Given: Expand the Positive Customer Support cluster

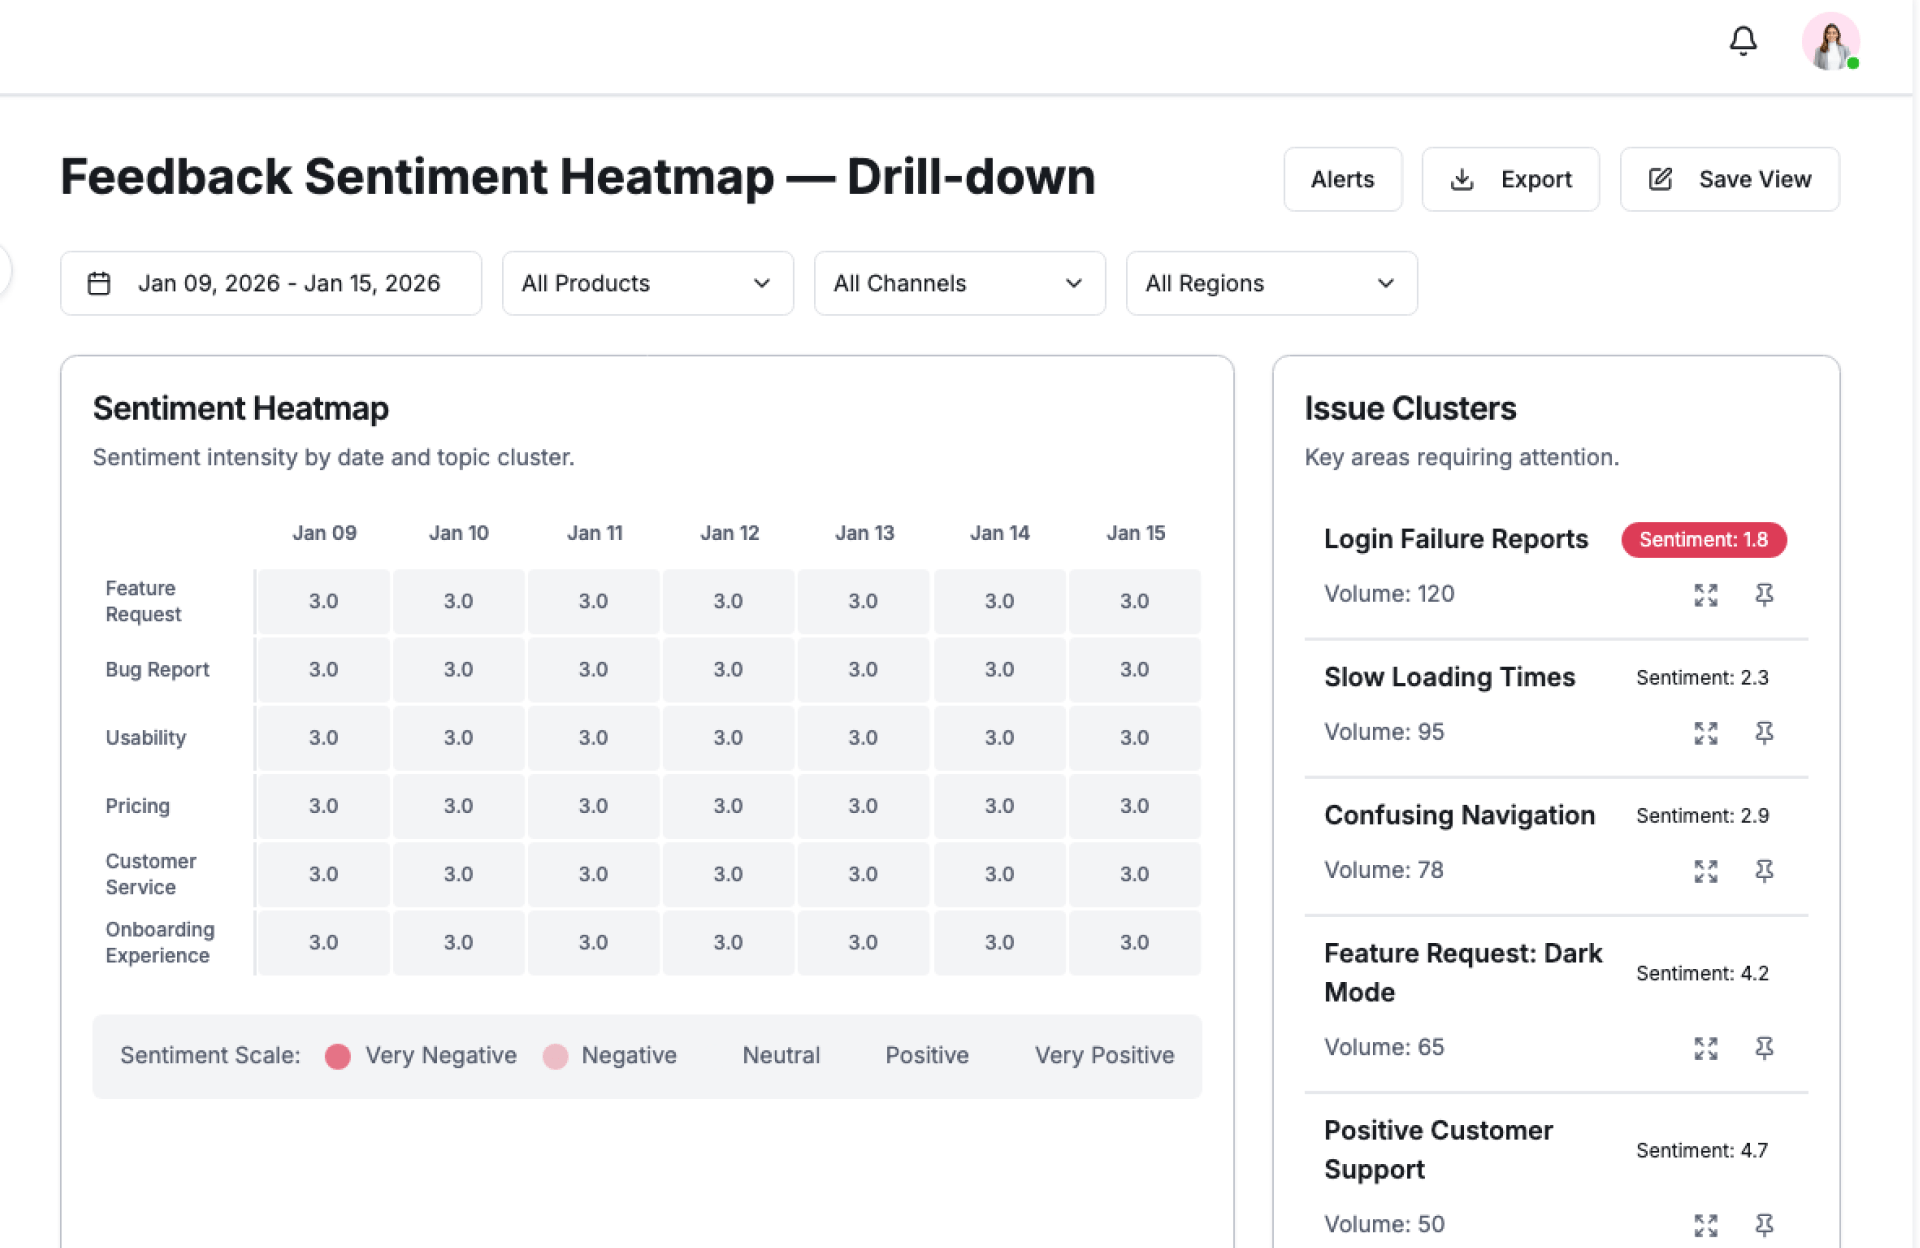Looking at the screenshot, I should point(1705,1225).
